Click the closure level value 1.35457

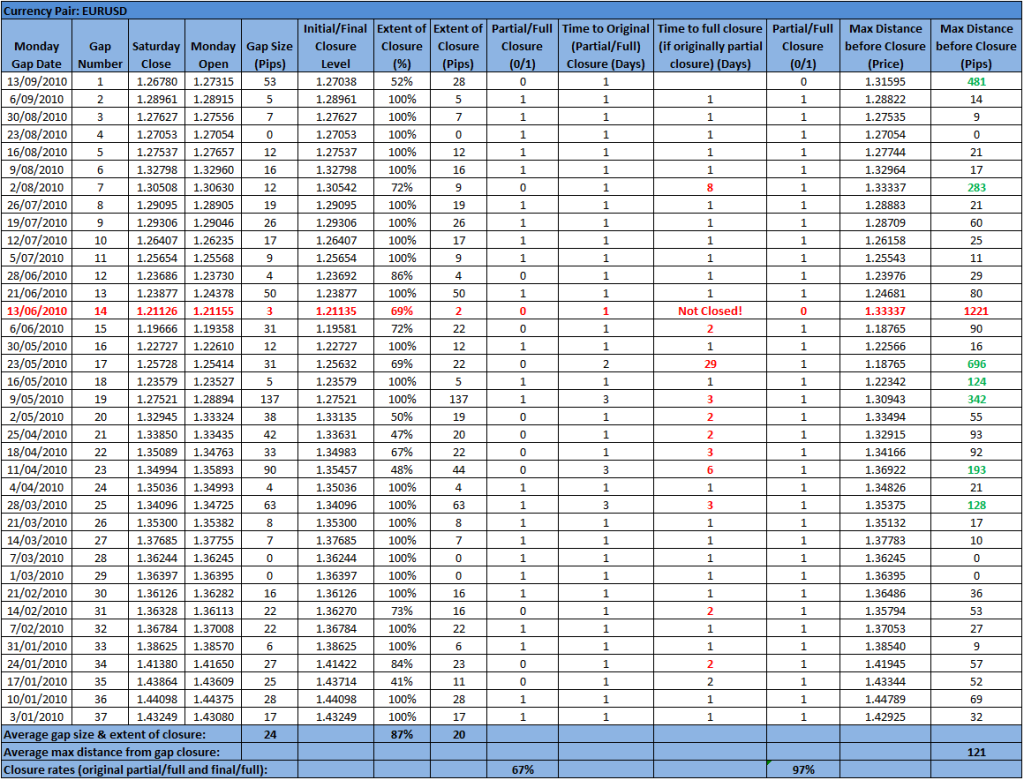336,470
